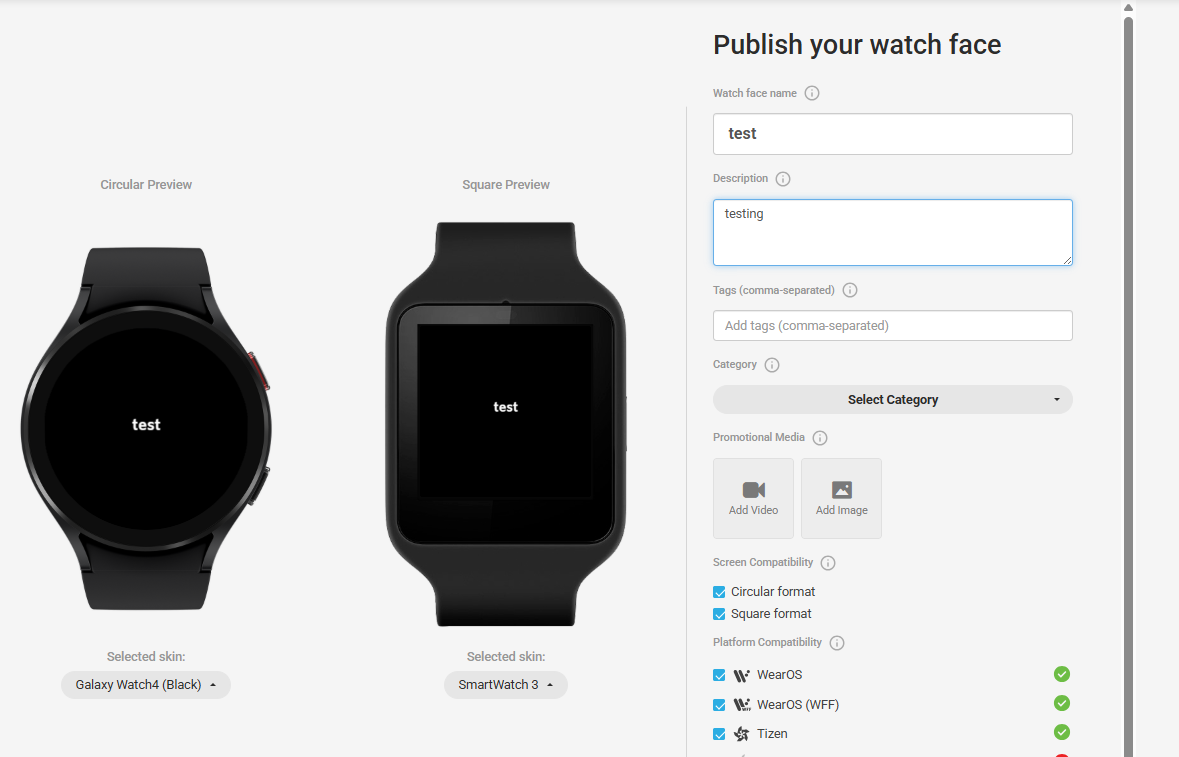This screenshot has width=1179, height=757.
Task: Click Promotional Media info icon
Action: pos(820,438)
